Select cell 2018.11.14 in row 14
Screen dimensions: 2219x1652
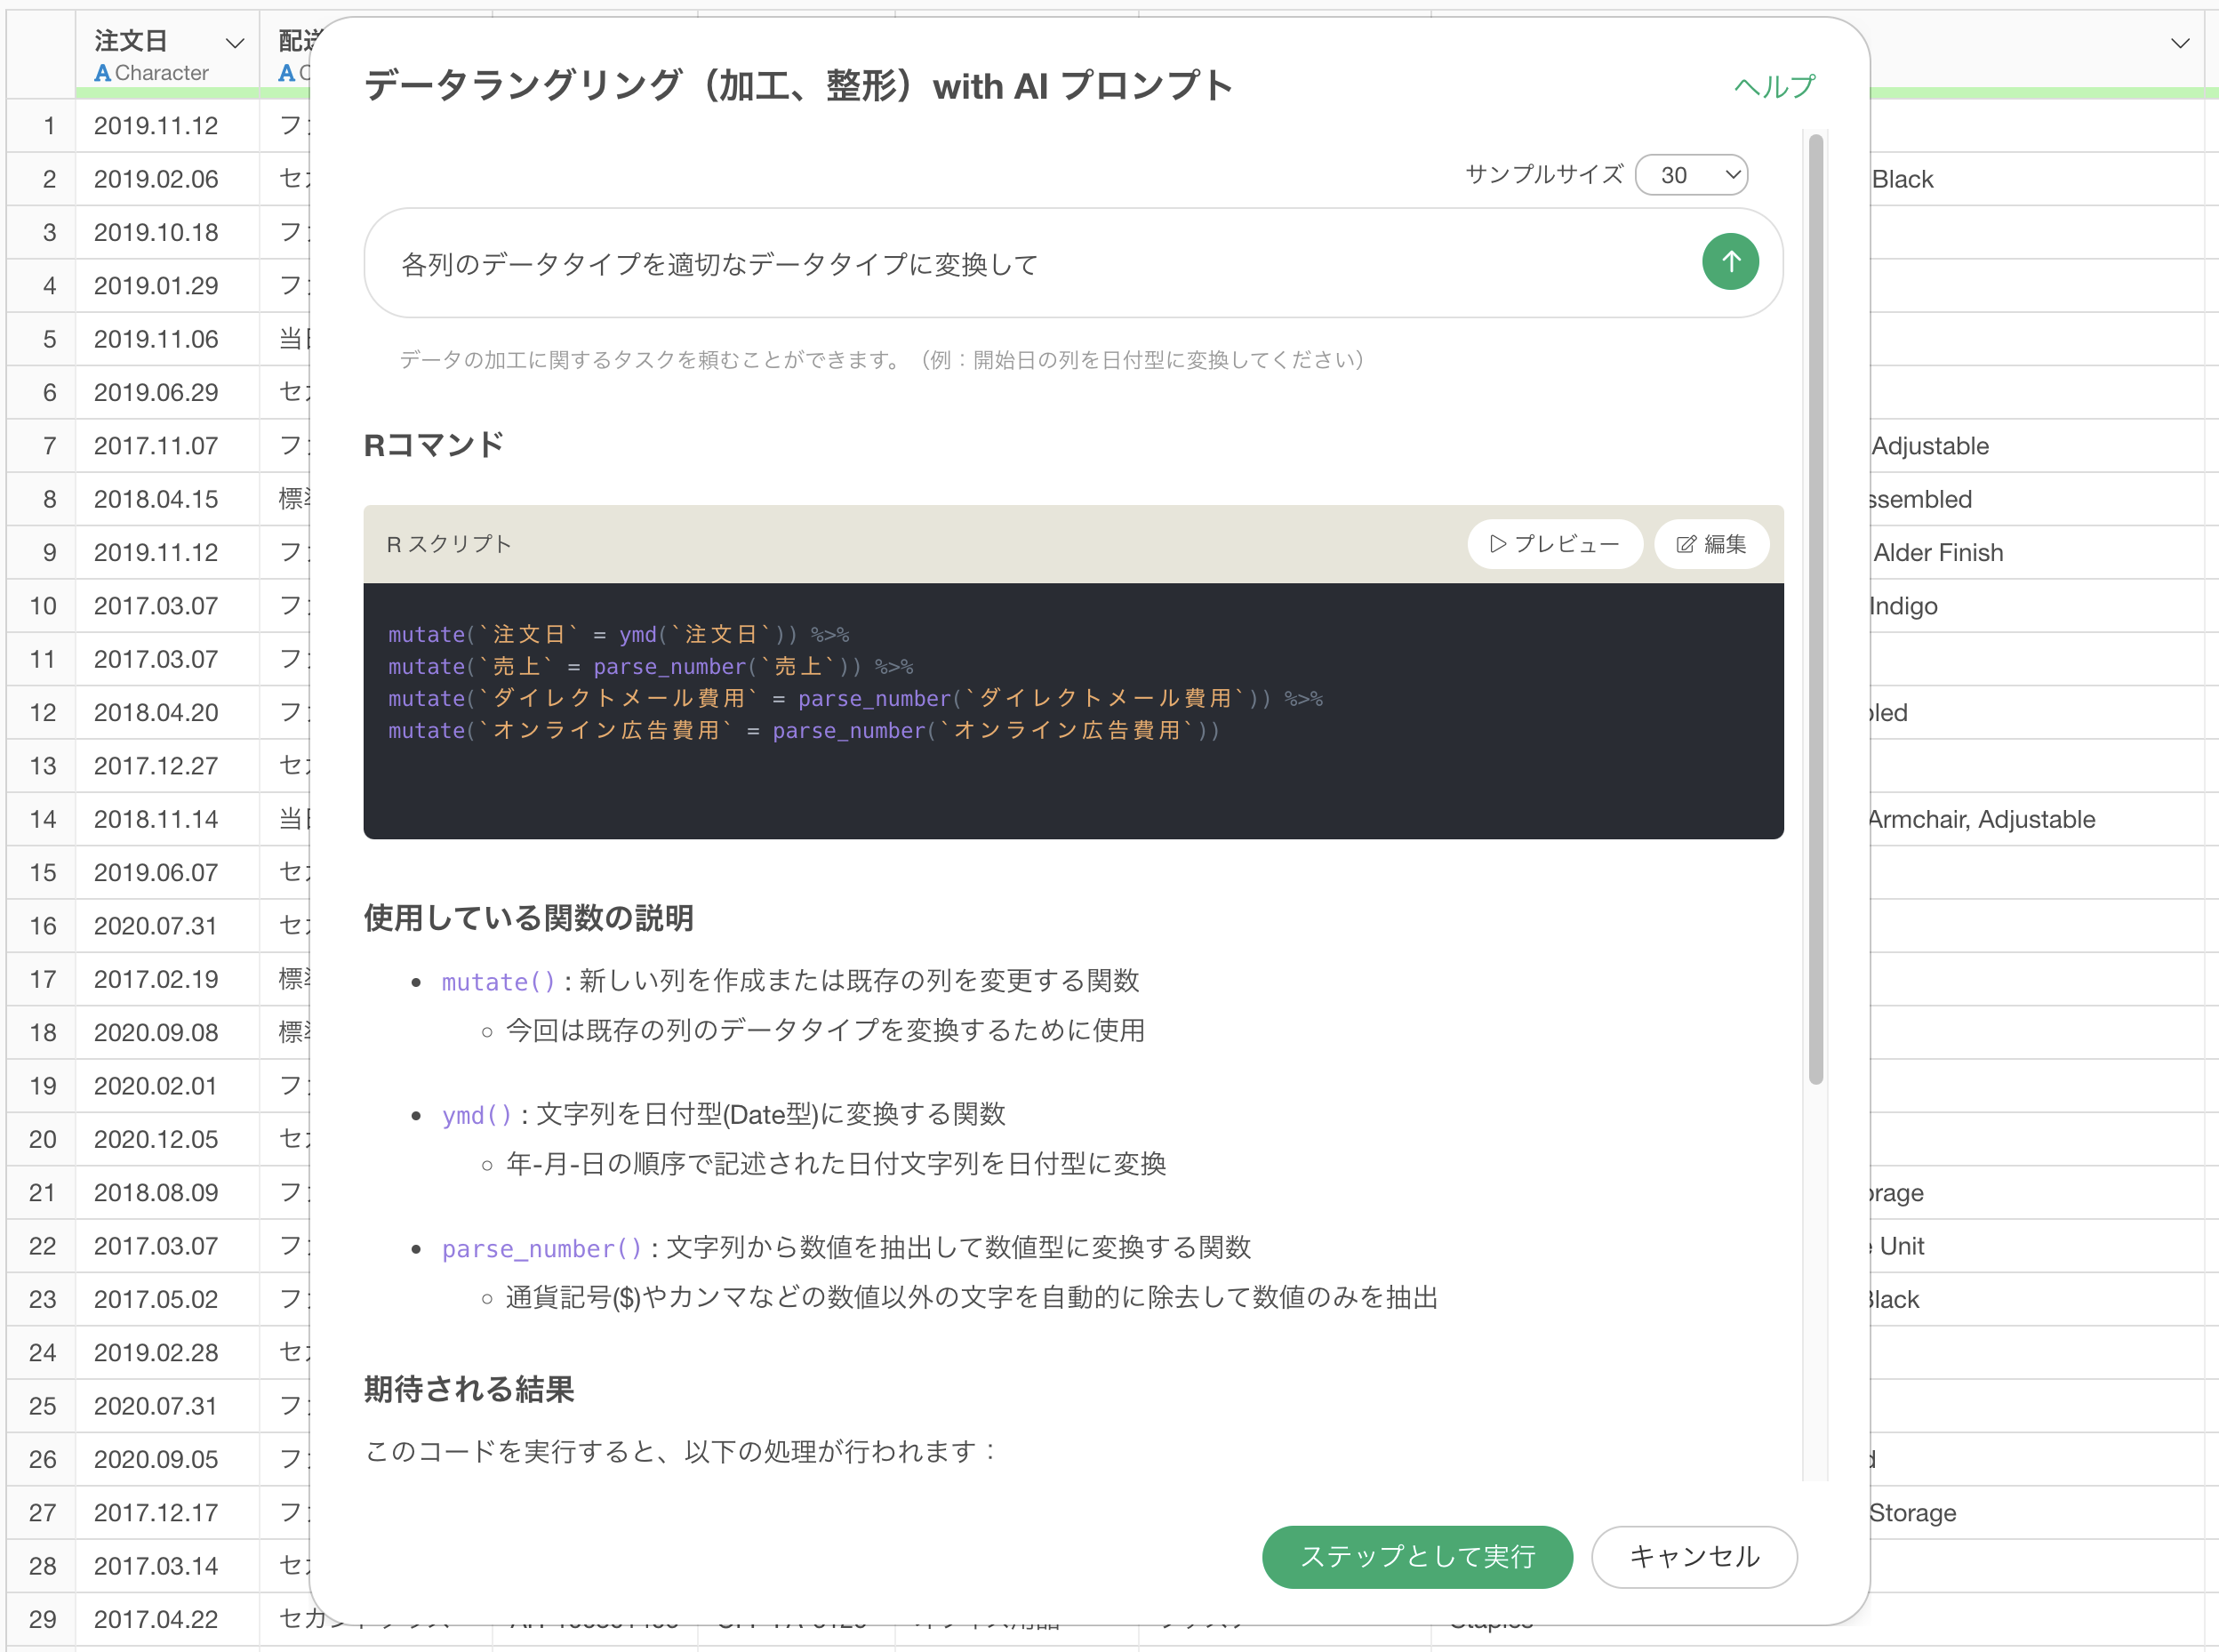[167, 819]
